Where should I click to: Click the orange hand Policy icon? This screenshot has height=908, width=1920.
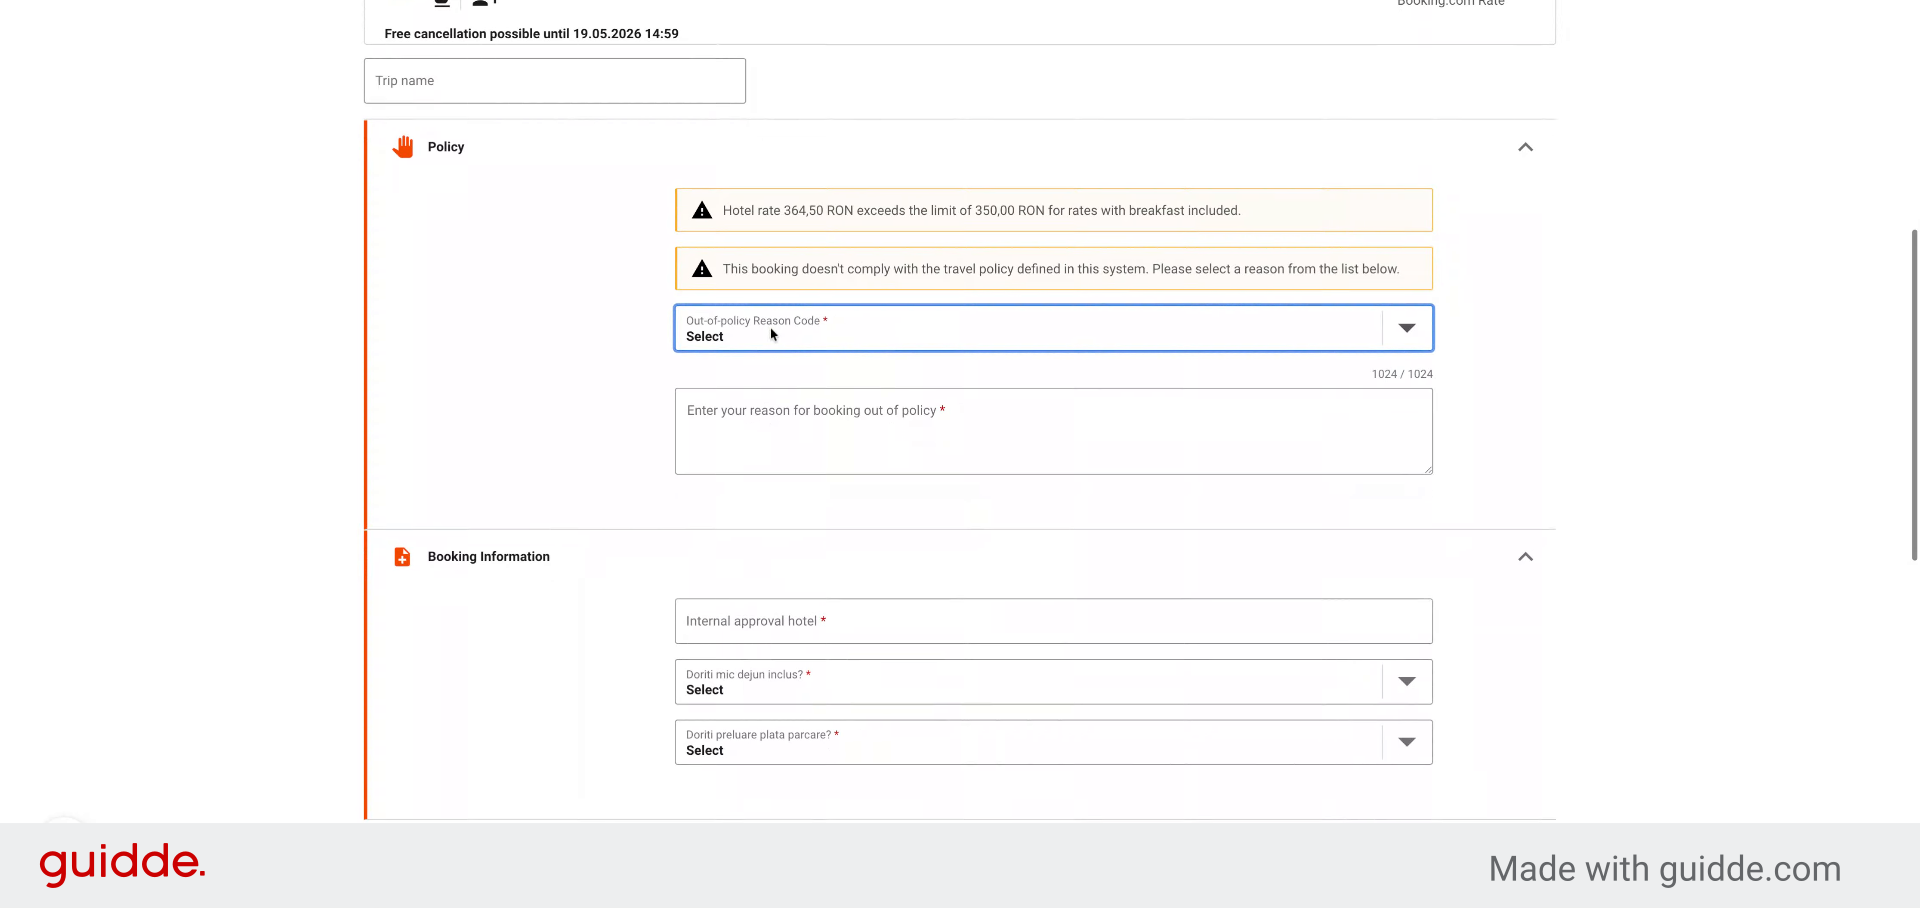403,147
